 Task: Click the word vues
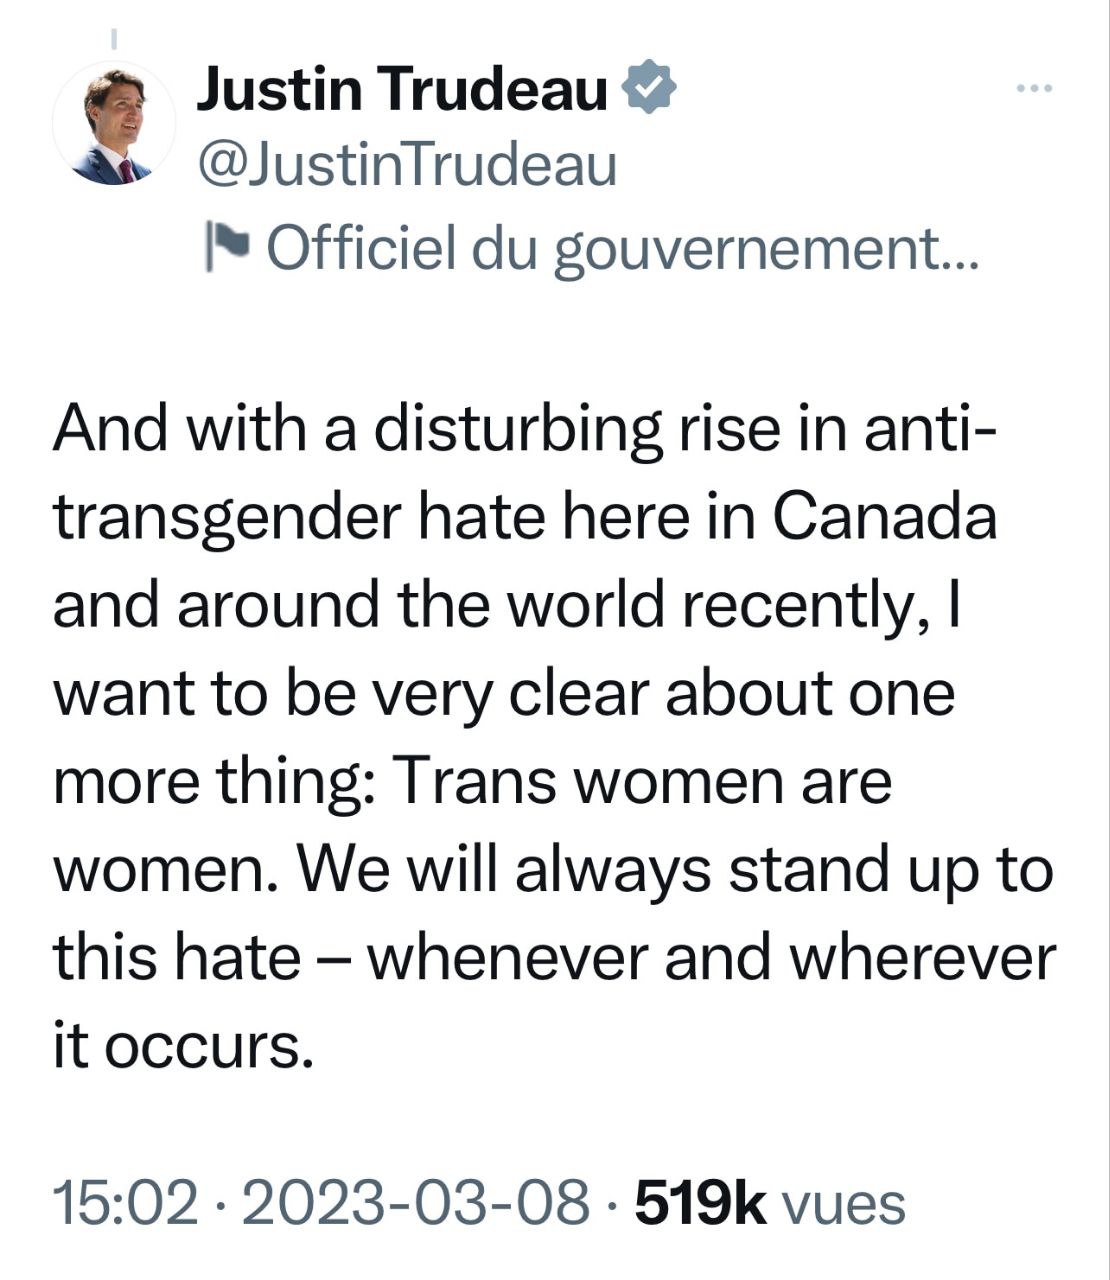click(843, 1205)
